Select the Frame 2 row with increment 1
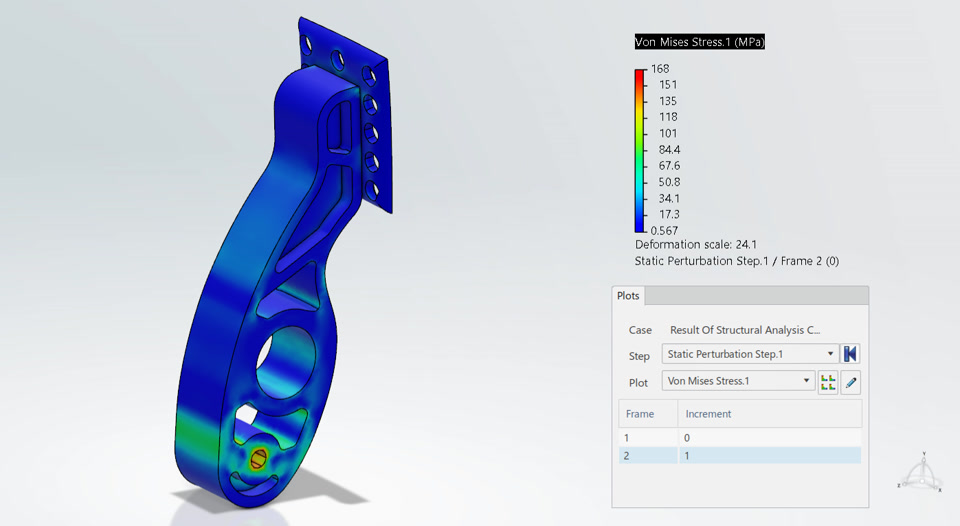This screenshot has height=526, width=960. click(740, 456)
